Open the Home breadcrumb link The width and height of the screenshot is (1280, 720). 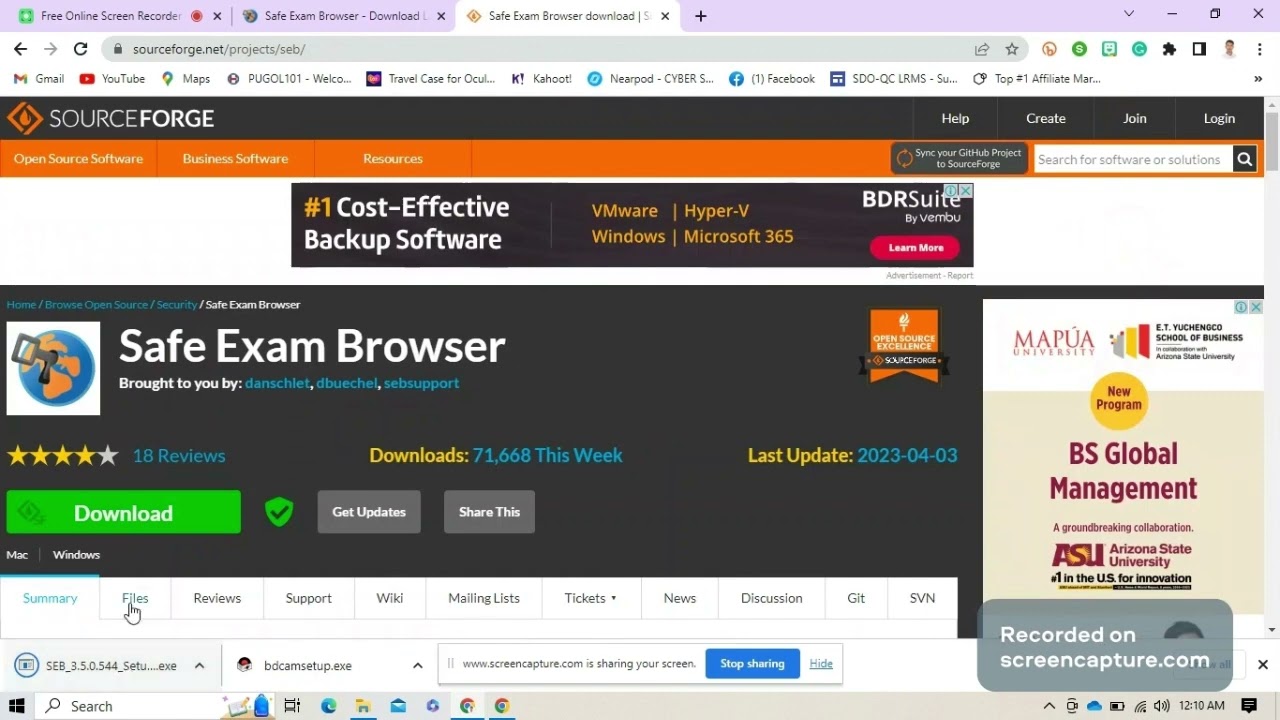click(x=21, y=304)
